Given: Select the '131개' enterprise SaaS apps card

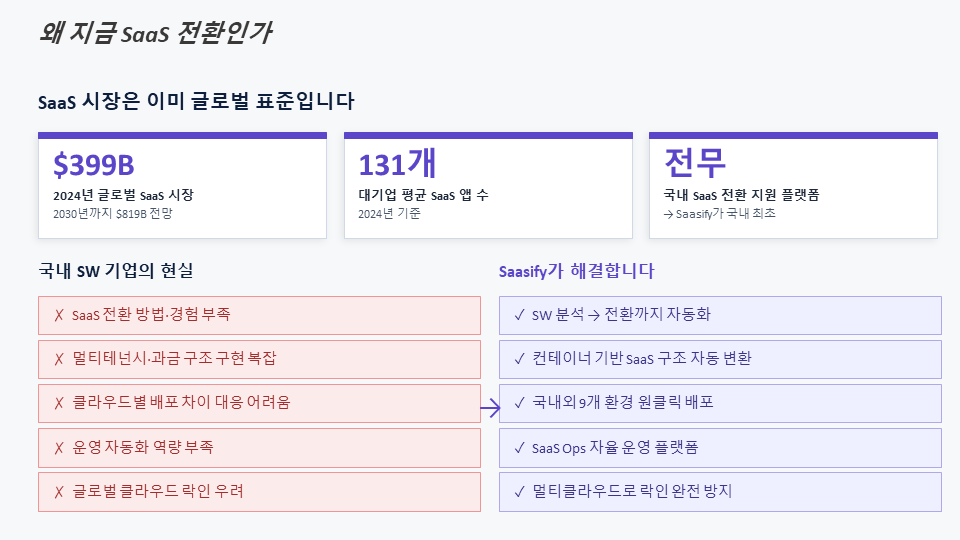Looking at the screenshot, I should 488,186.
